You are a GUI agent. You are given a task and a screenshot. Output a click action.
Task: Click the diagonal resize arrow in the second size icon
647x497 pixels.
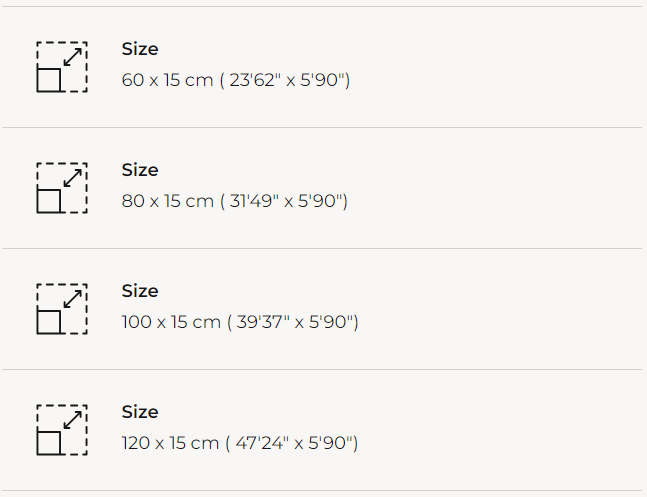72,178
